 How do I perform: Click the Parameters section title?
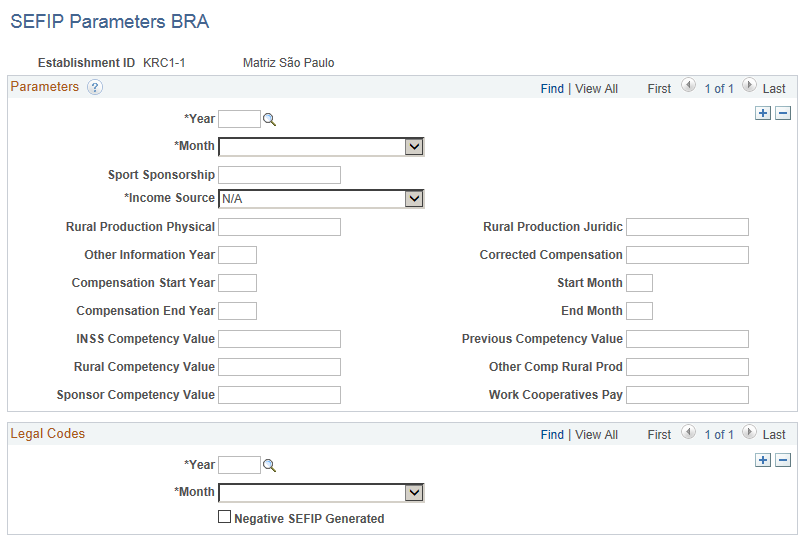tap(45, 86)
